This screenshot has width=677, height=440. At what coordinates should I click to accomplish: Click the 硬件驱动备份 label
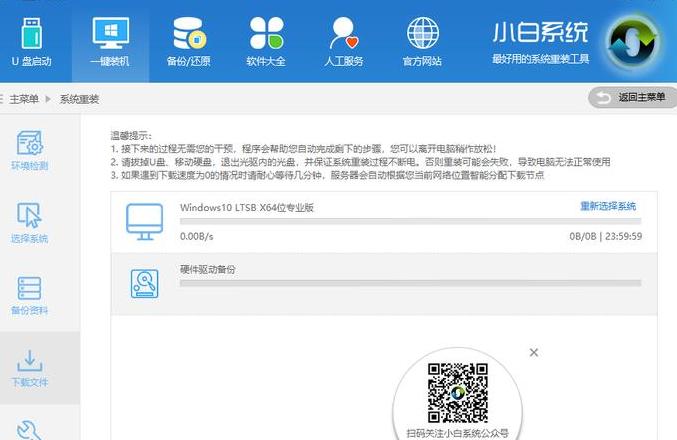pyautogui.click(x=208, y=269)
